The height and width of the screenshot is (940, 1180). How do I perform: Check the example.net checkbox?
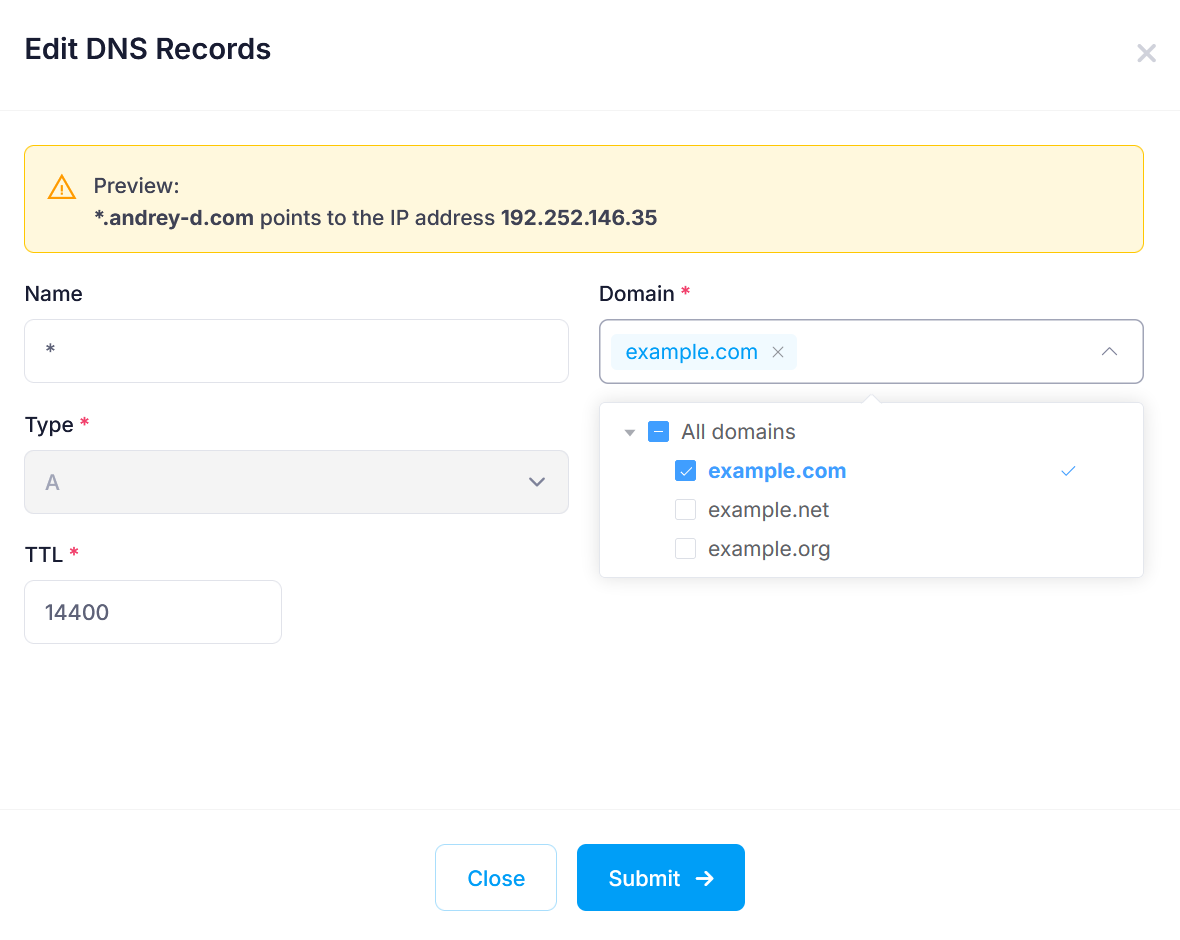[685, 509]
